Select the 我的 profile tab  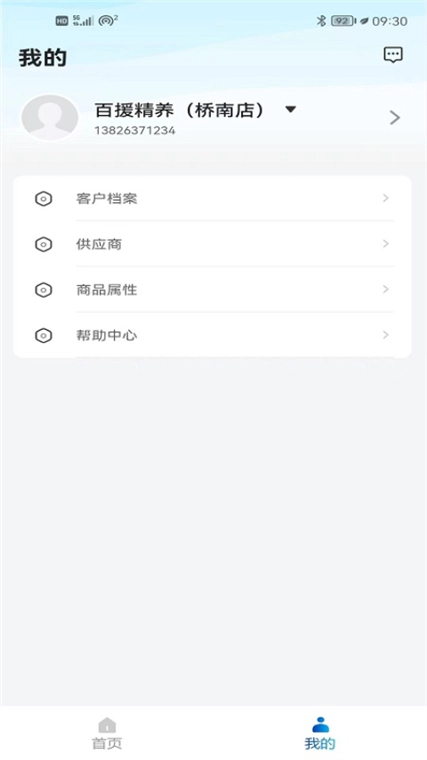tap(320, 733)
